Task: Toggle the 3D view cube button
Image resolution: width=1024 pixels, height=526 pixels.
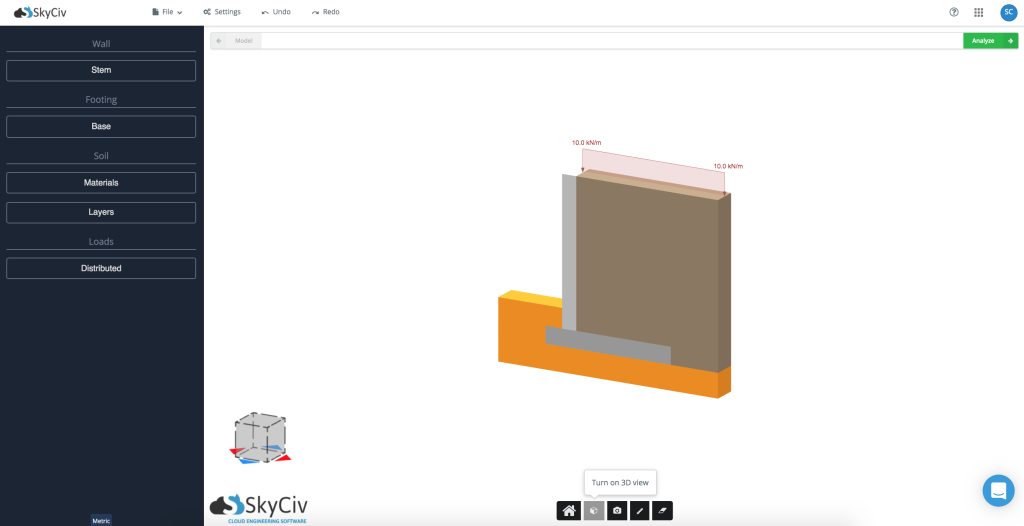Action: (x=594, y=510)
